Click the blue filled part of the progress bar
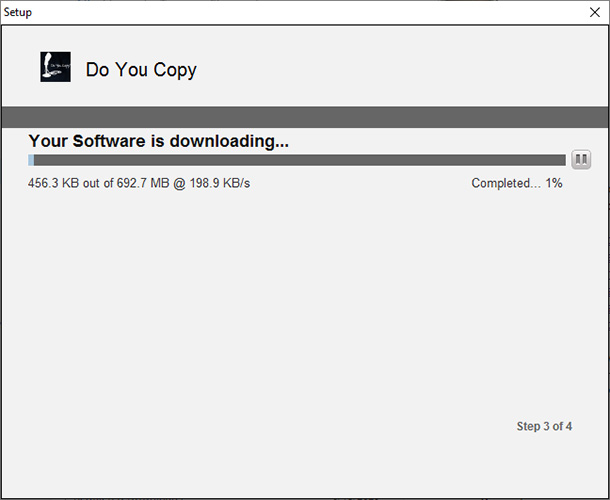Image resolution: width=610 pixels, height=500 pixels. 31,160
